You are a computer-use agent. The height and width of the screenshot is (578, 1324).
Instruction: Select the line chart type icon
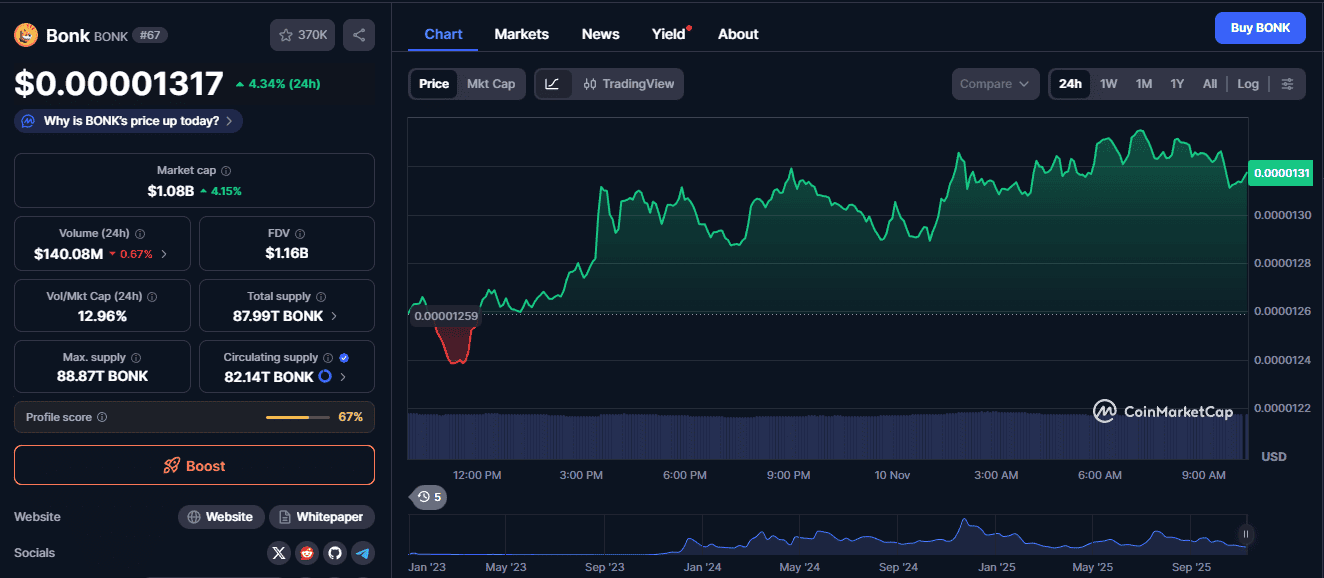pos(552,84)
